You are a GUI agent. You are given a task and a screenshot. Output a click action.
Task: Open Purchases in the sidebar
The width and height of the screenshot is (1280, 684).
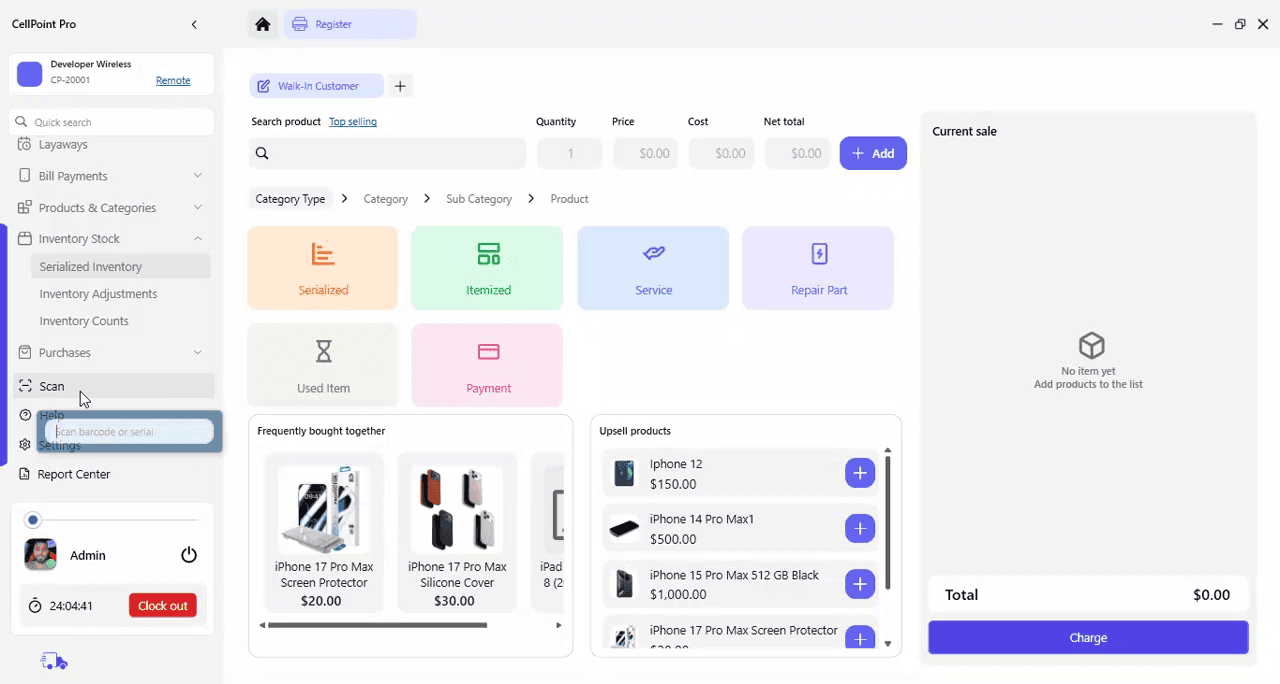click(x=64, y=353)
